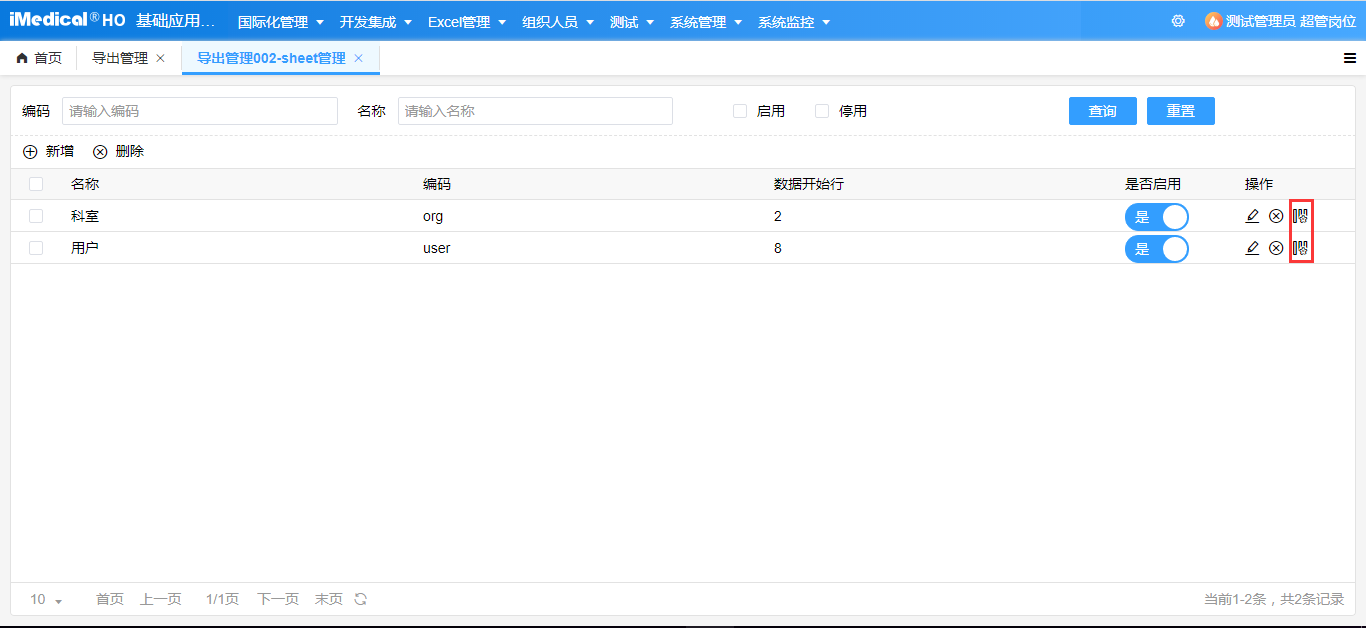Delete the 科室 row via circle-X icon
1366x628 pixels.
[x=1276, y=216]
